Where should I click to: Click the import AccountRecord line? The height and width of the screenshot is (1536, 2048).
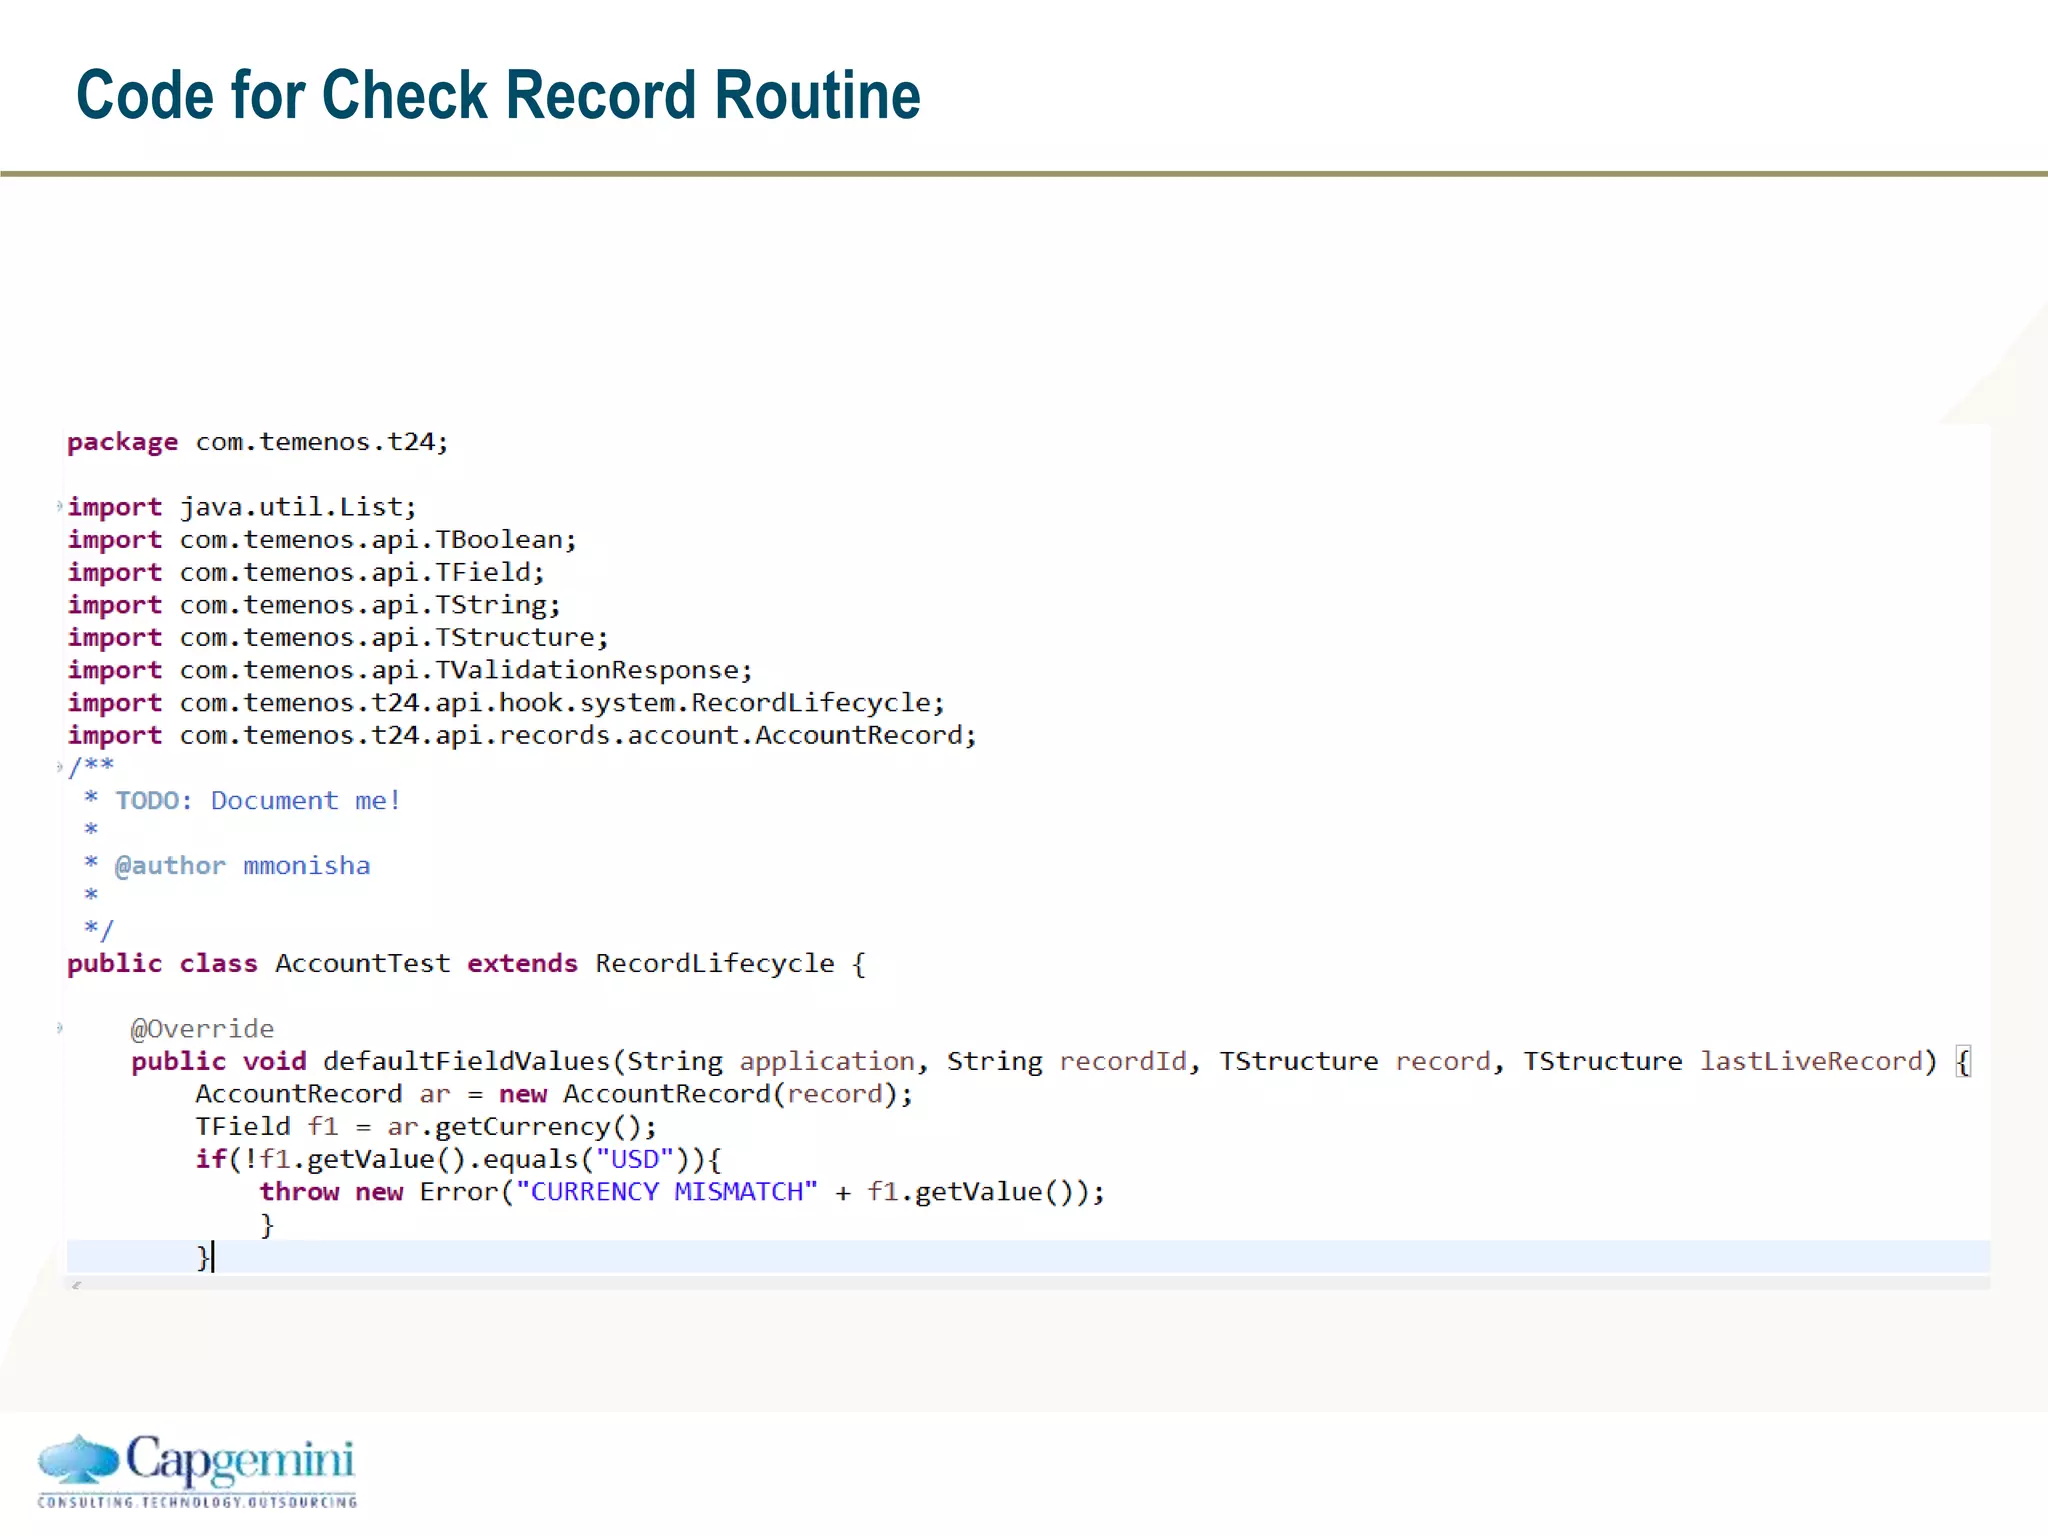pos(522,735)
